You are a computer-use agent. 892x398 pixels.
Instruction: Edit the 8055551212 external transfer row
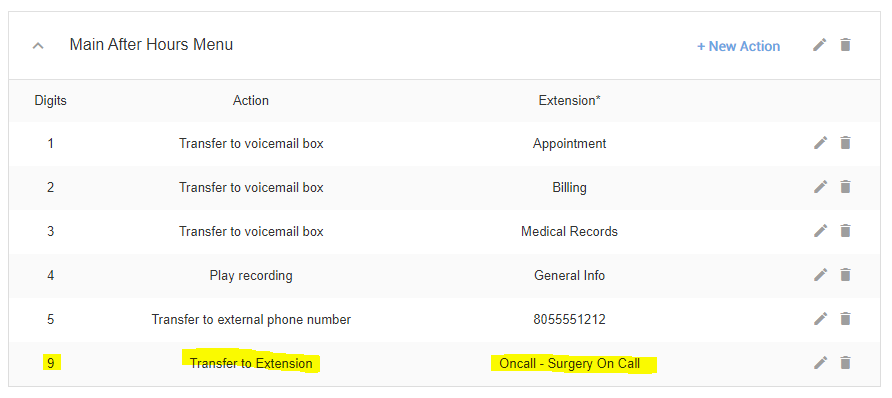[820, 319]
